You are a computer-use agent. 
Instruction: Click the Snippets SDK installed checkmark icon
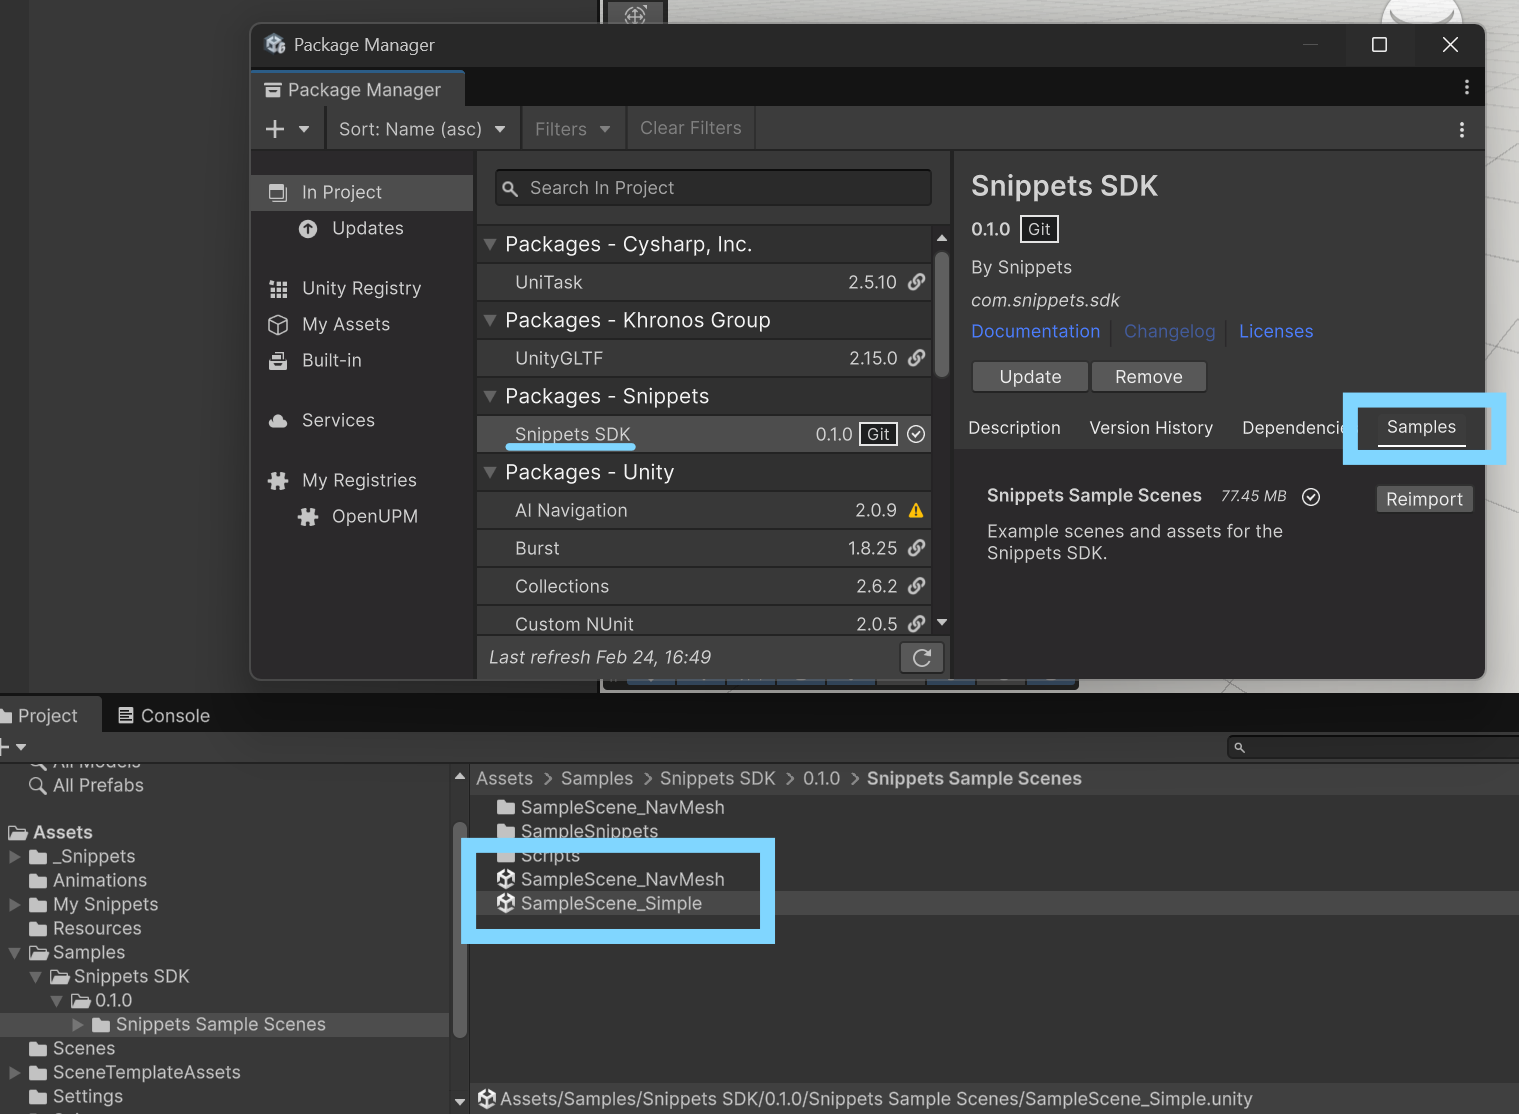[x=916, y=434]
